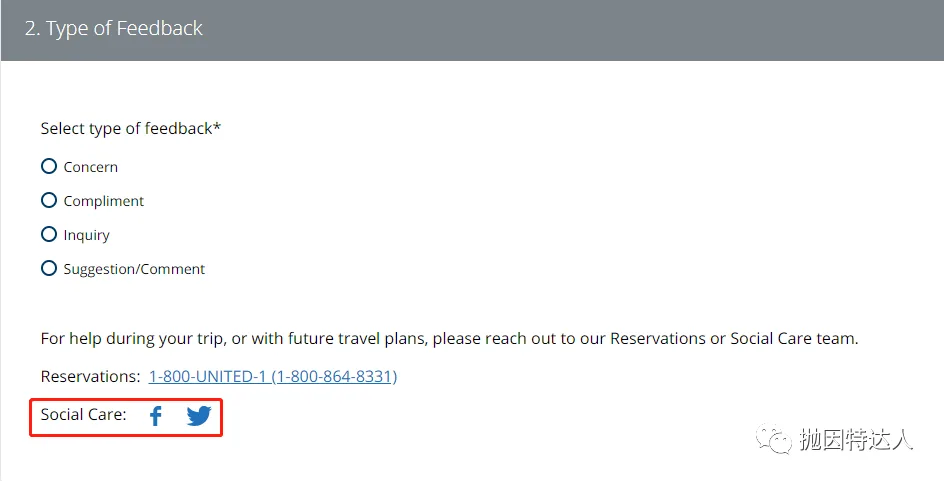Click the 'Compliment' option label text
This screenshot has height=481, width=944.
[104, 201]
